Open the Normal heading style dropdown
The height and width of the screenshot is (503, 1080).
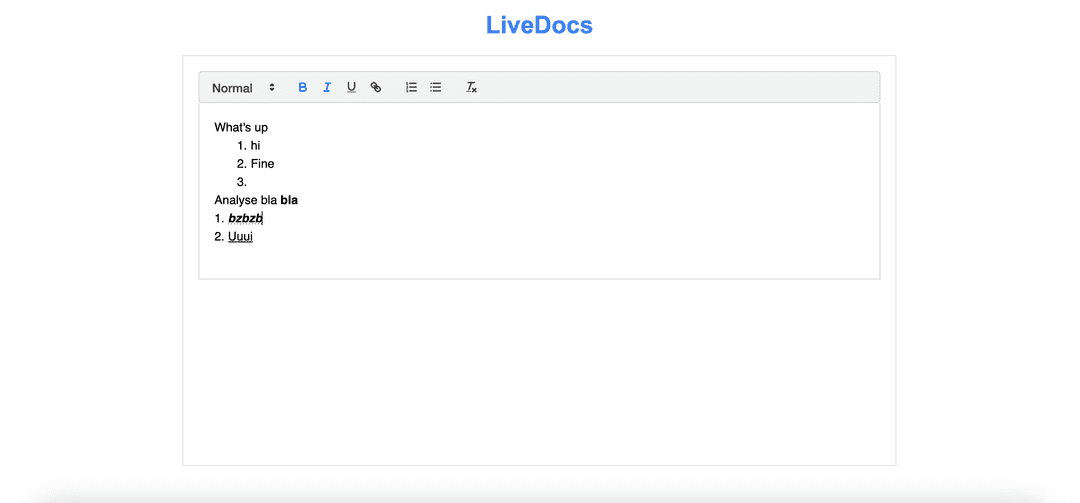point(244,88)
